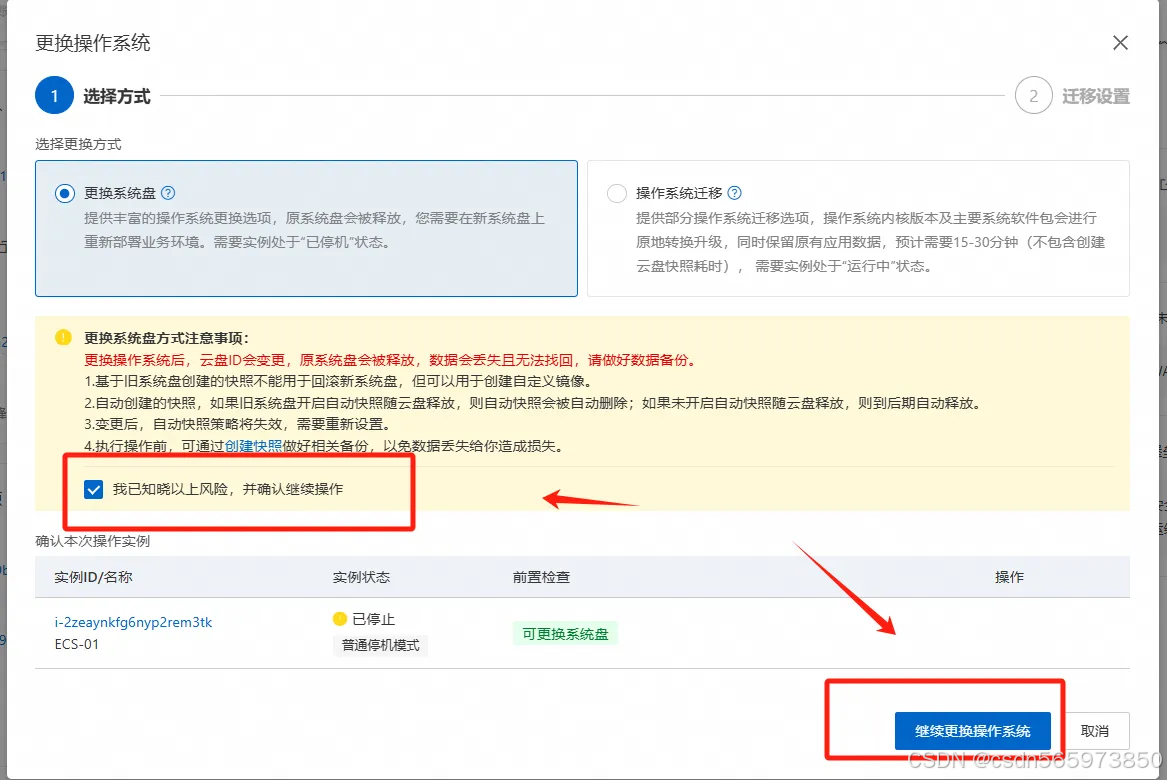Click the 普通停机模式 label
This screenshot has height=780, width=1167.
[380, 645]
